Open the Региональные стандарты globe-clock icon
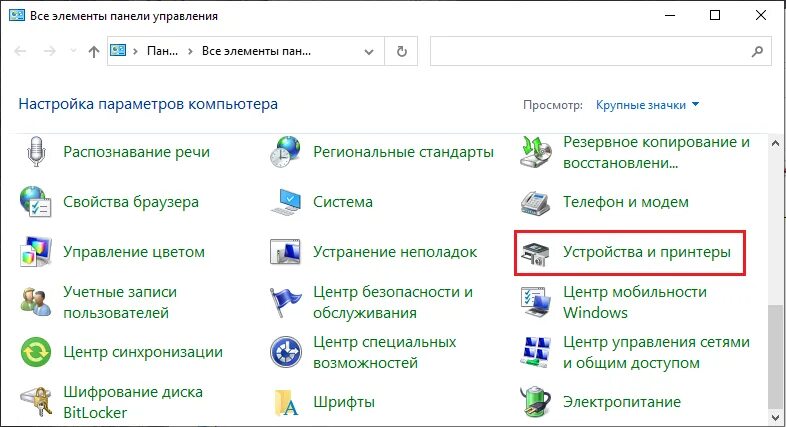Screen dimensions: 786x427 [x=285, y=151]
